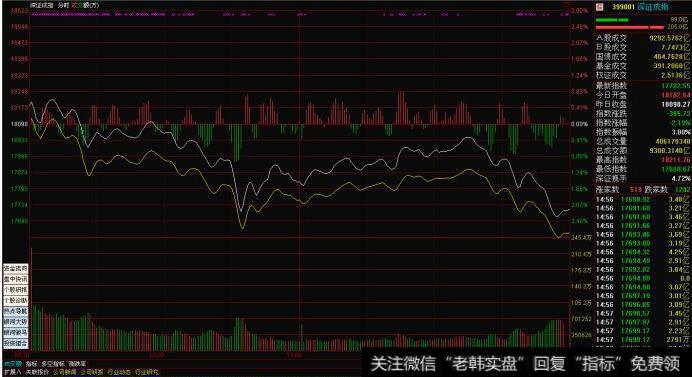Viewport: 692px width, 377px height.
Task: Click the 深证成指 index name
Action: click(x=653, y=7)
